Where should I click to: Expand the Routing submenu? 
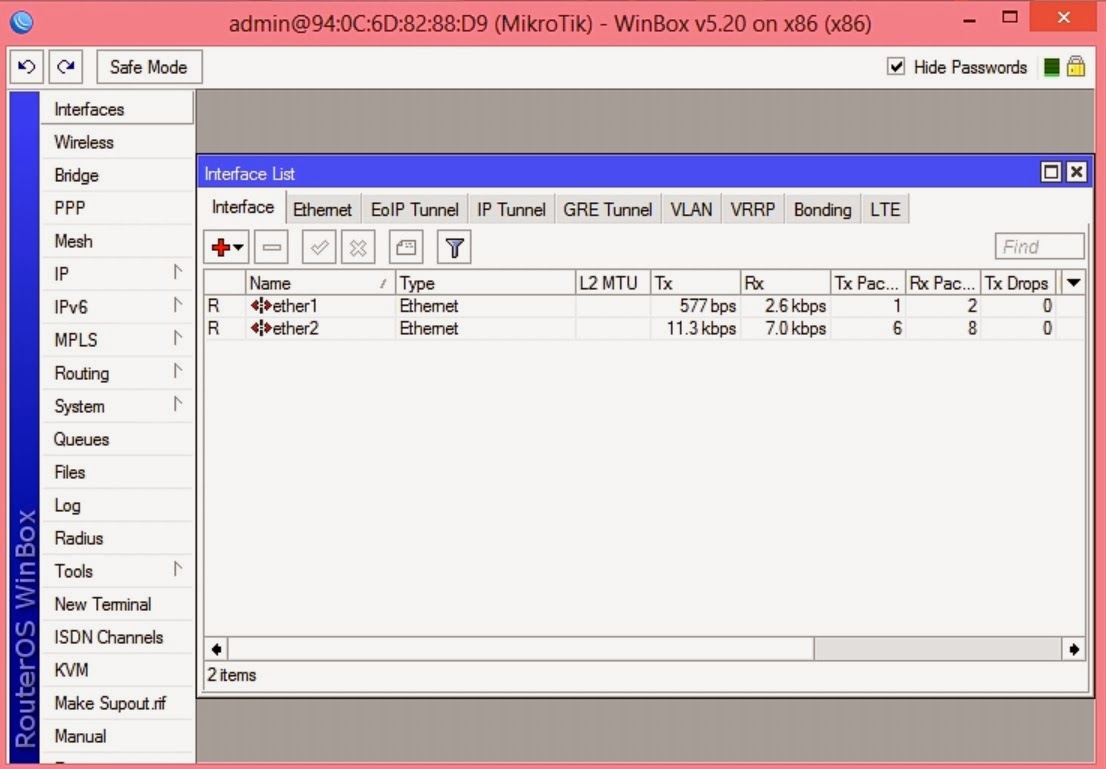pyautogui.click(x=117, y=373)
